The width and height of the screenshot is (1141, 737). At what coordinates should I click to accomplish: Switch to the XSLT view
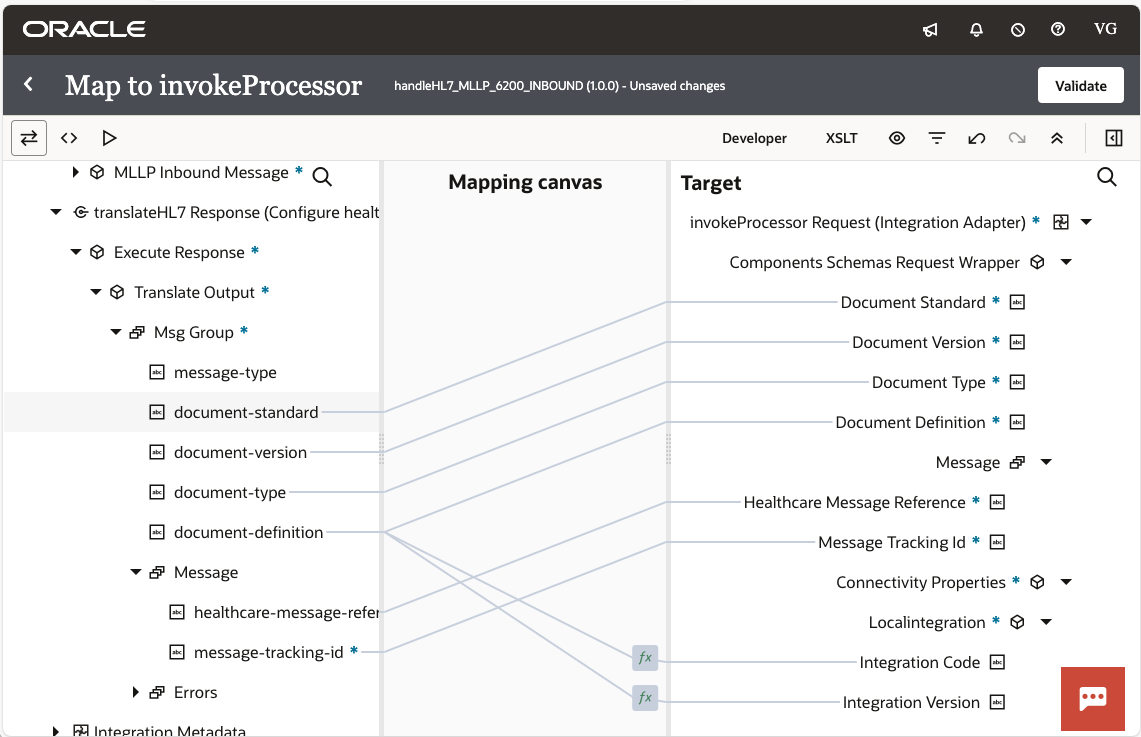point(841,138)
